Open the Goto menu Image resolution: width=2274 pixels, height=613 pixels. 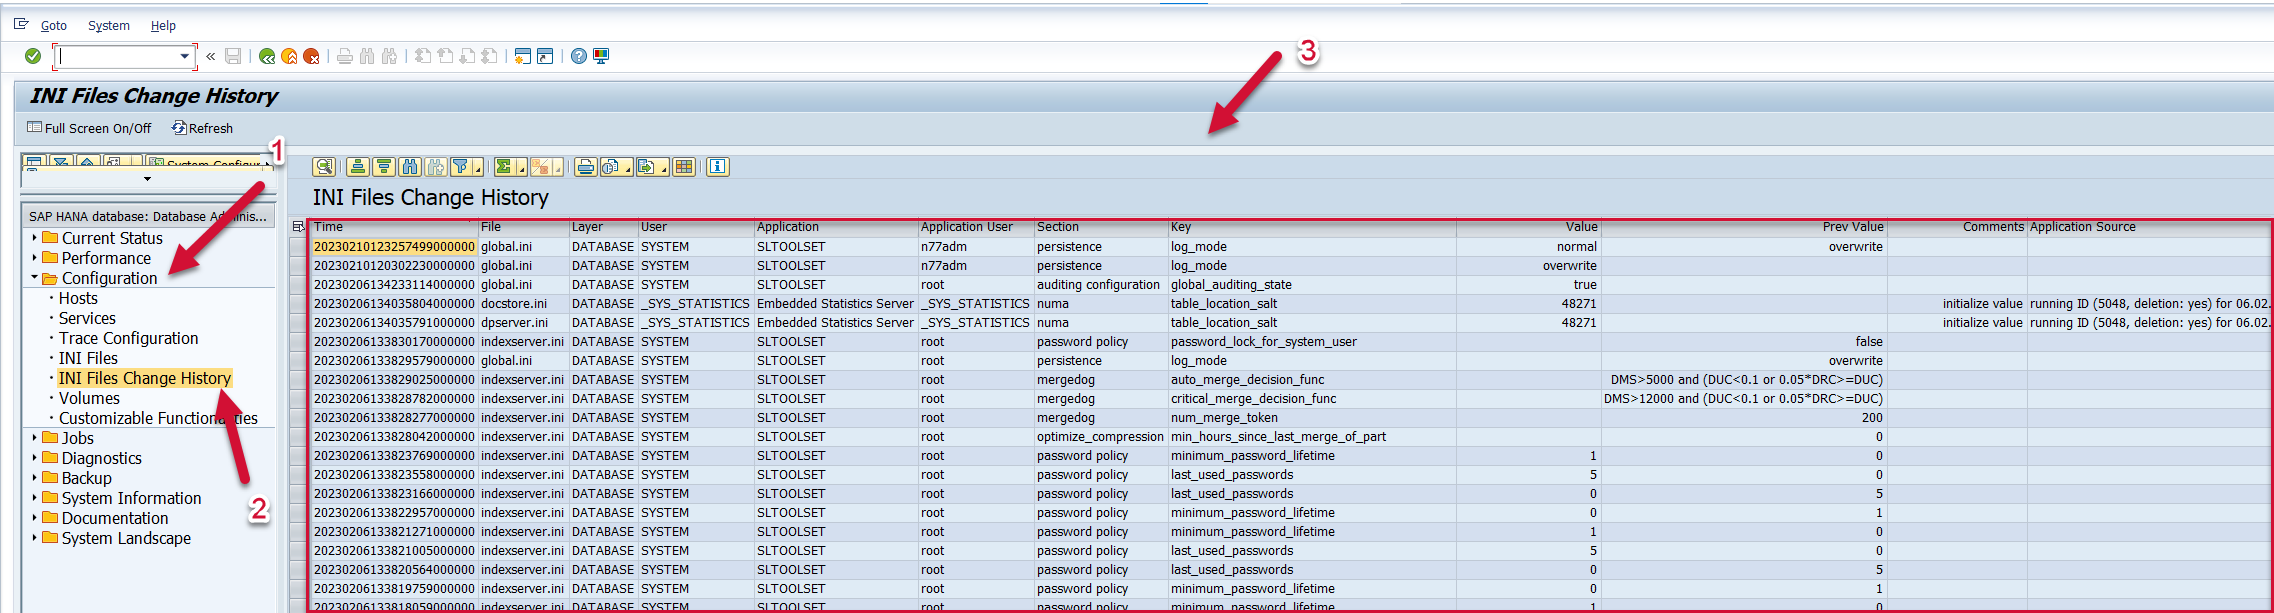pos(54,25)
